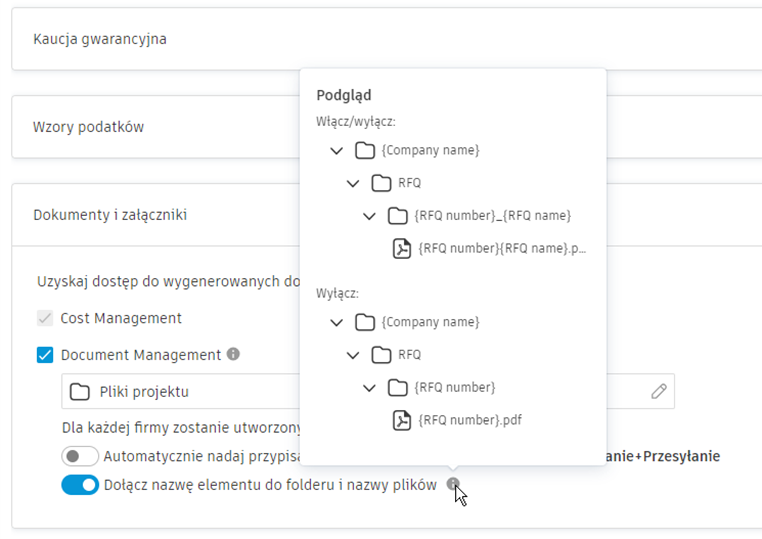Enable the Automatycznie nadaj toggle switch

tap(80, 456)
